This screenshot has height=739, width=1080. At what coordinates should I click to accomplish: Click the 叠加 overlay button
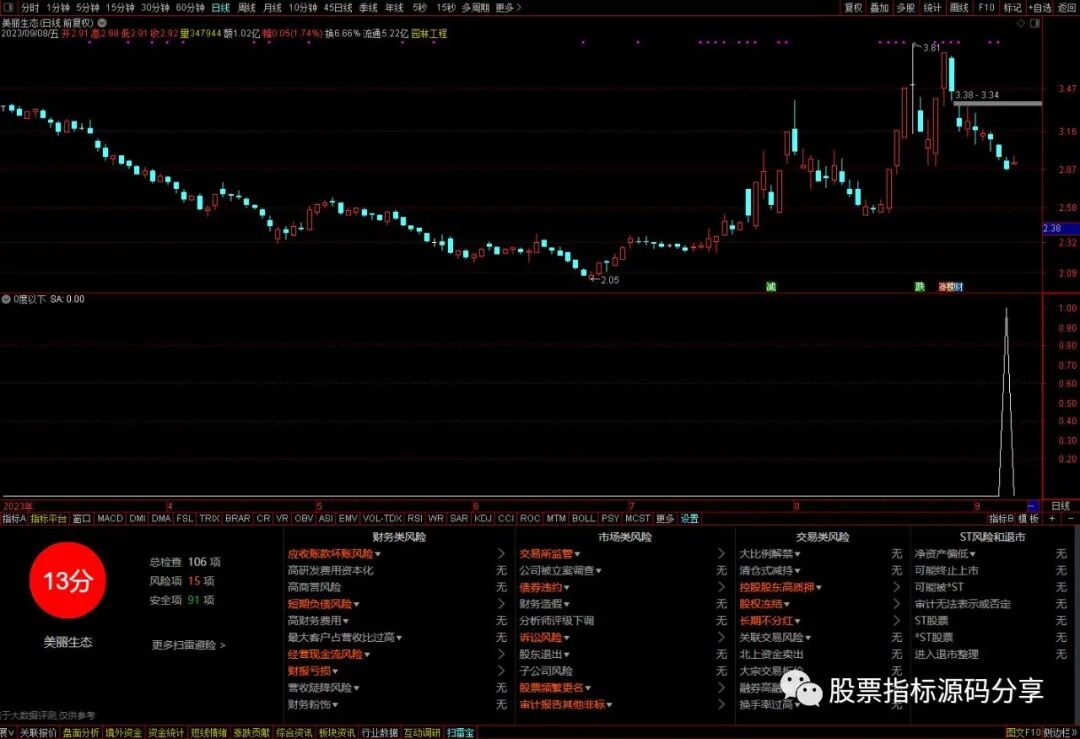[x=880, y=8]
